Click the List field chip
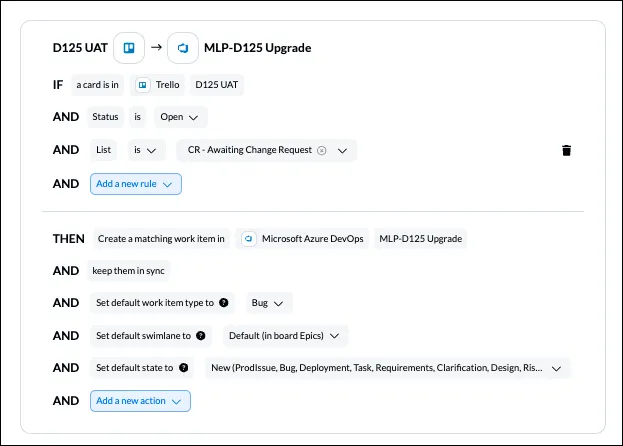Screen dimensions: 623x446 (x=103, y=150)
